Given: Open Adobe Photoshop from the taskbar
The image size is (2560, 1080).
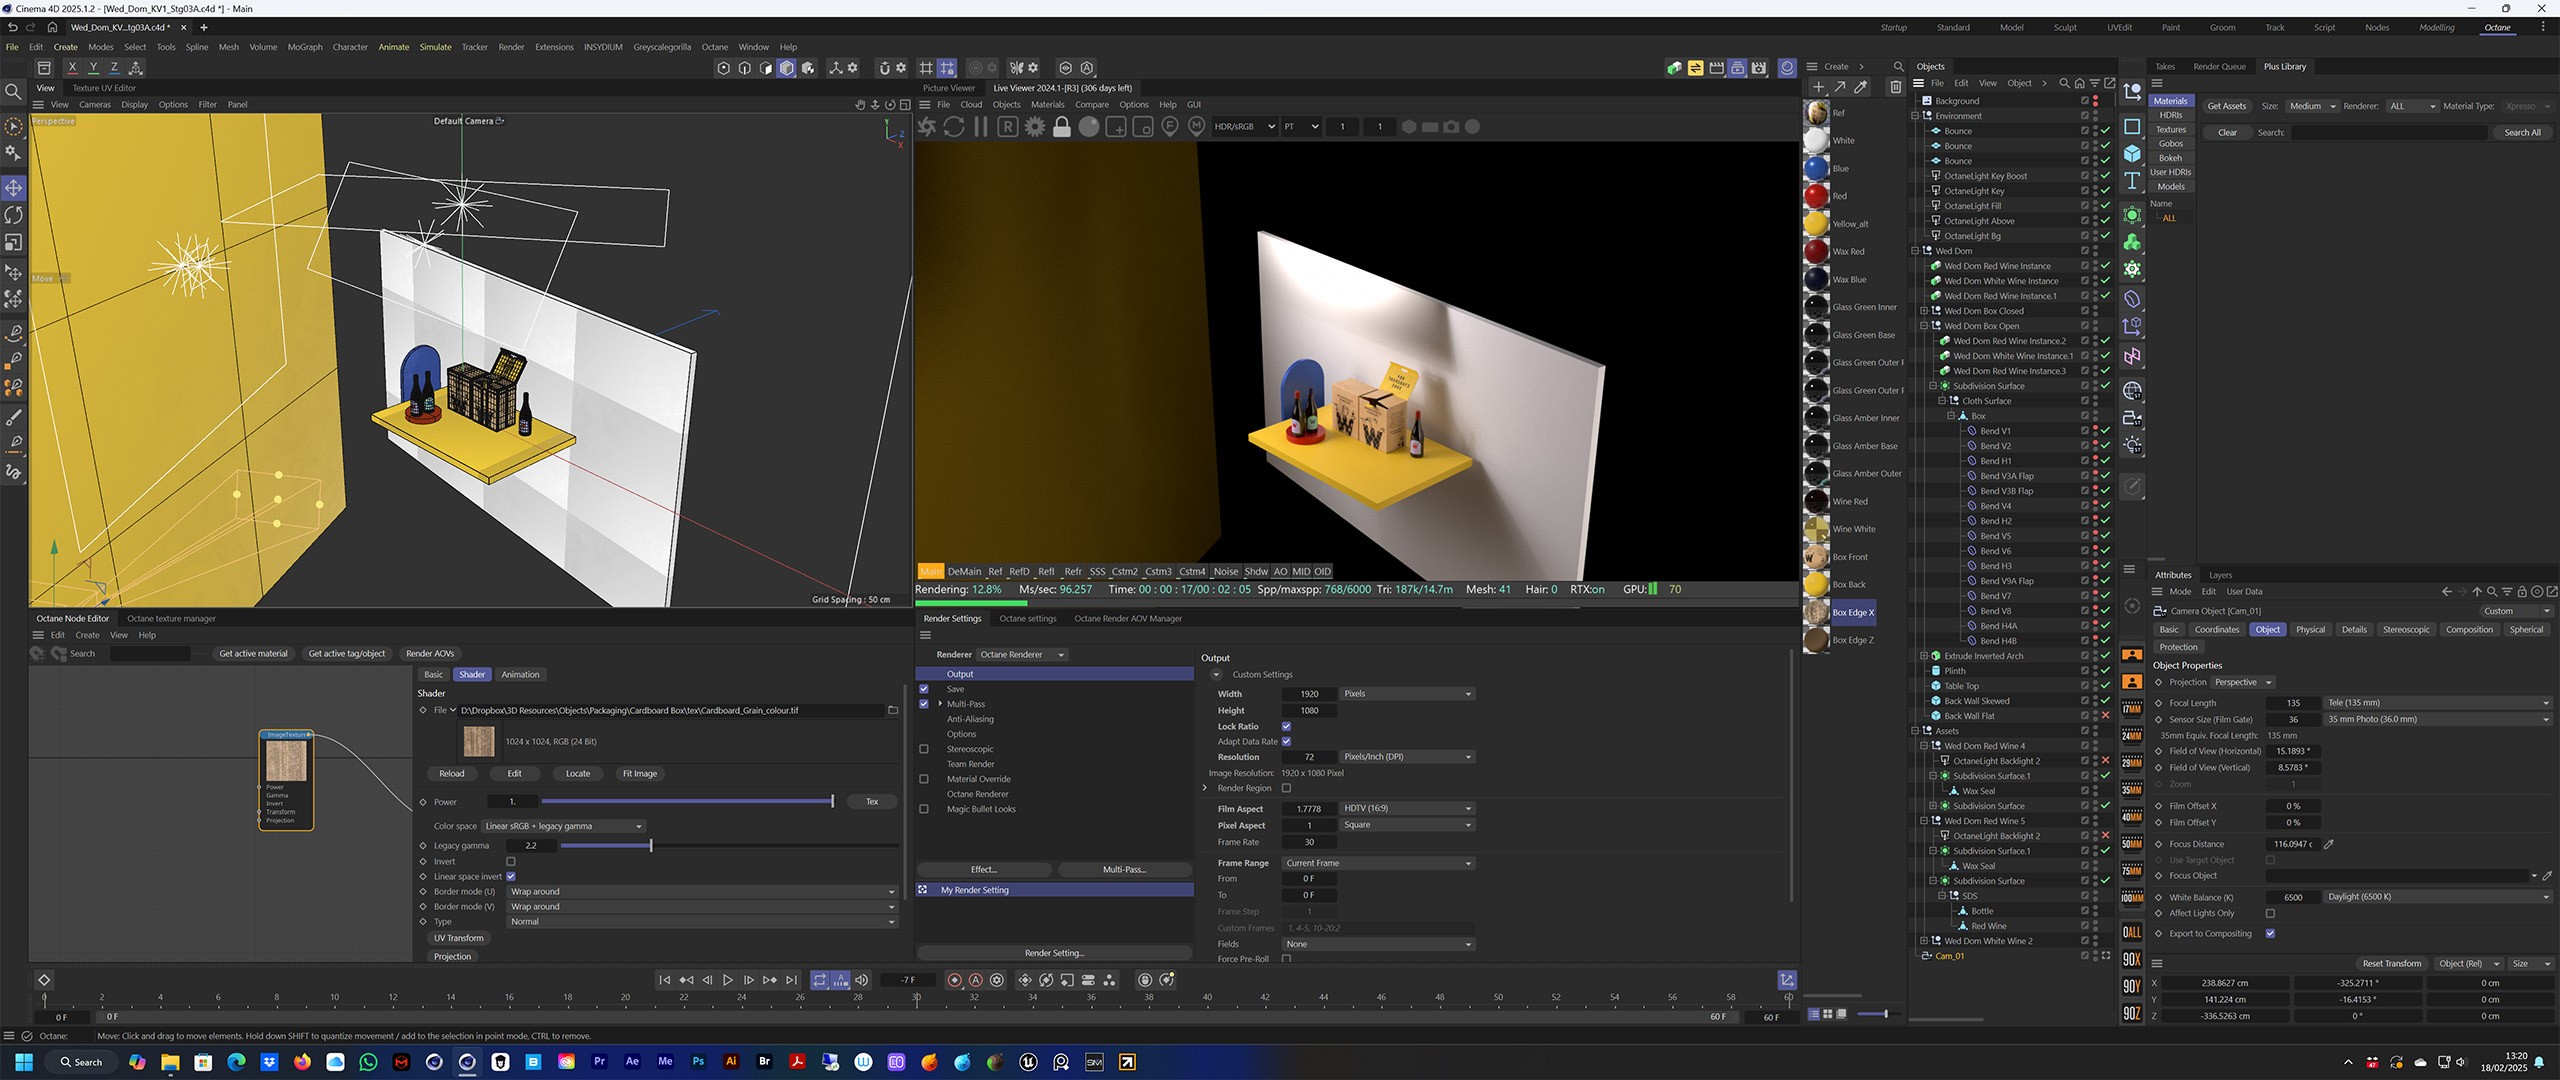Looking at the screenshot, I should point(698,1062).
